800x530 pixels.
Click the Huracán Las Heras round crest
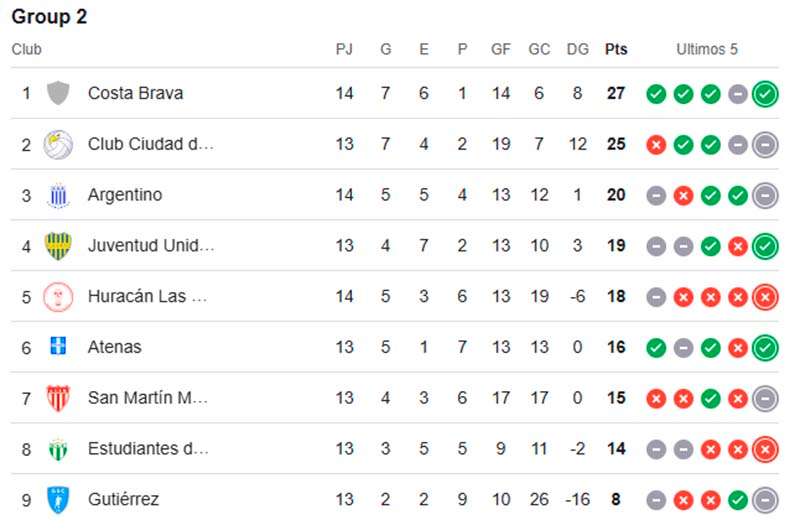pyautogui.click(x=58, y=297)
